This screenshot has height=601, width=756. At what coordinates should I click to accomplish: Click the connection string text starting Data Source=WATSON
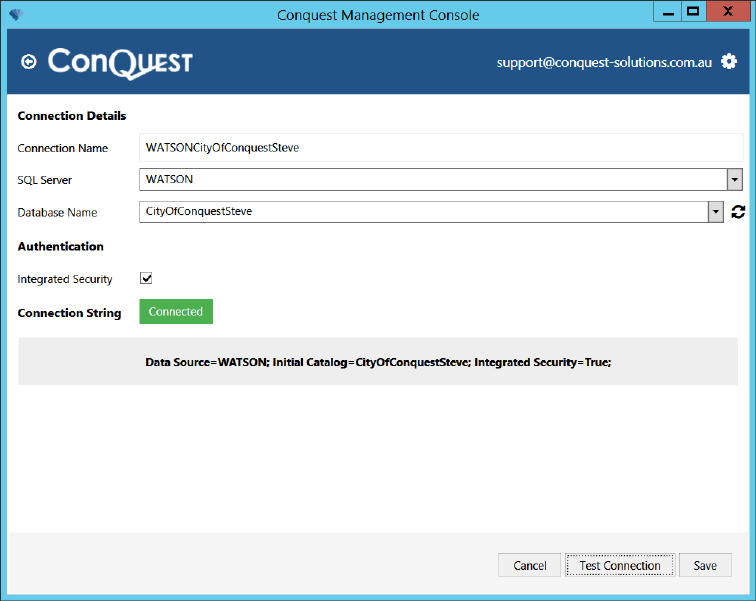378,362
